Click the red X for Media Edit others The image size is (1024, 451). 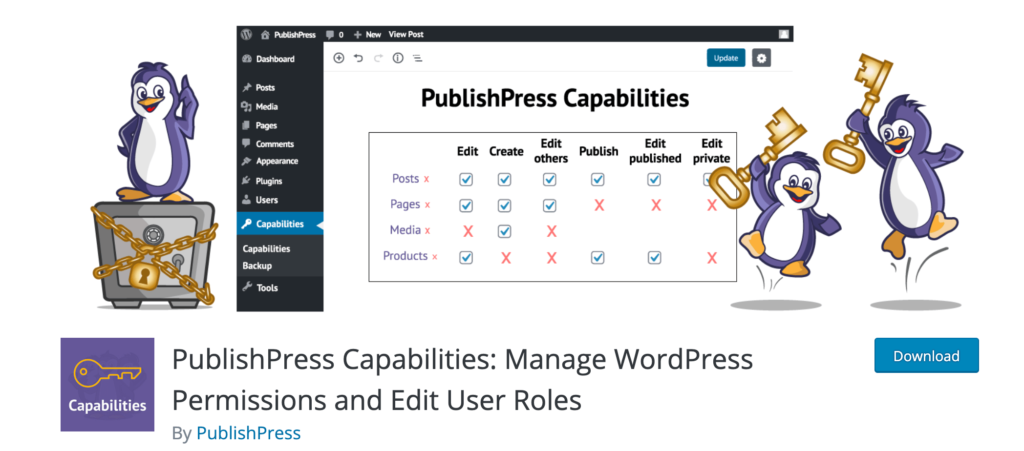coord(551,231)
